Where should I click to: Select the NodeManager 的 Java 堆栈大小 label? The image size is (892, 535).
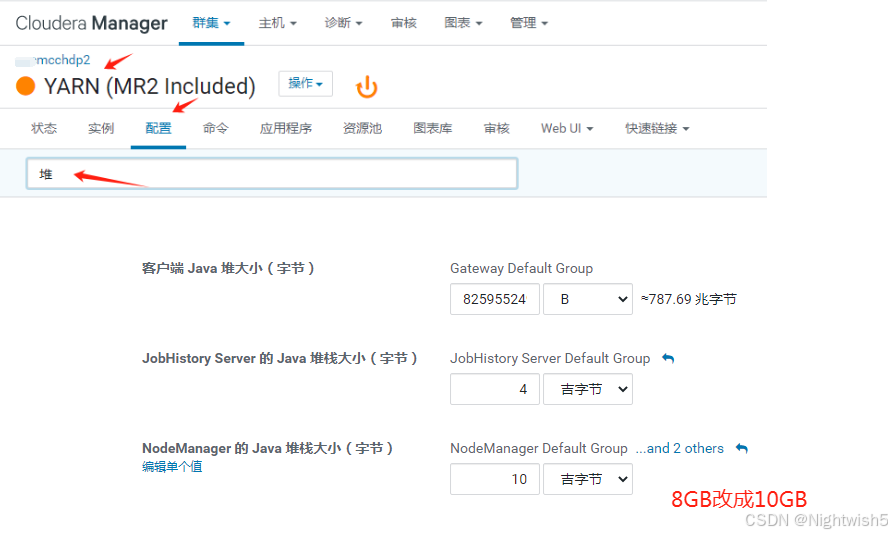tap(267, 448)
